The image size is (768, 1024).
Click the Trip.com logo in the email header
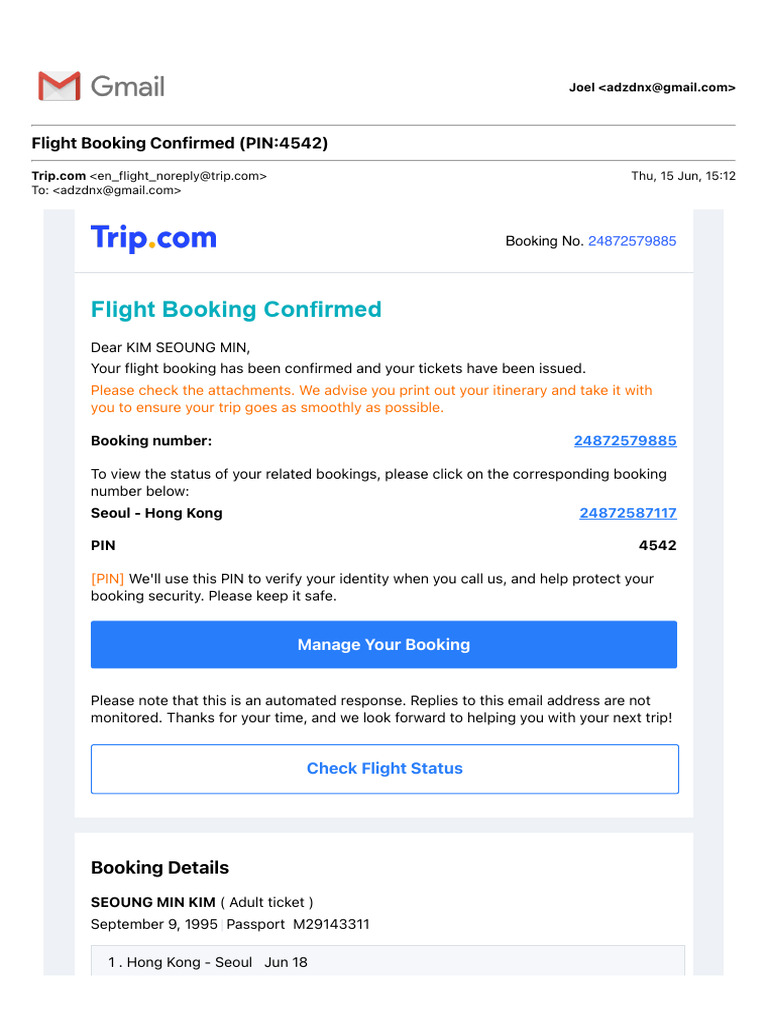(x=153, y=239)
